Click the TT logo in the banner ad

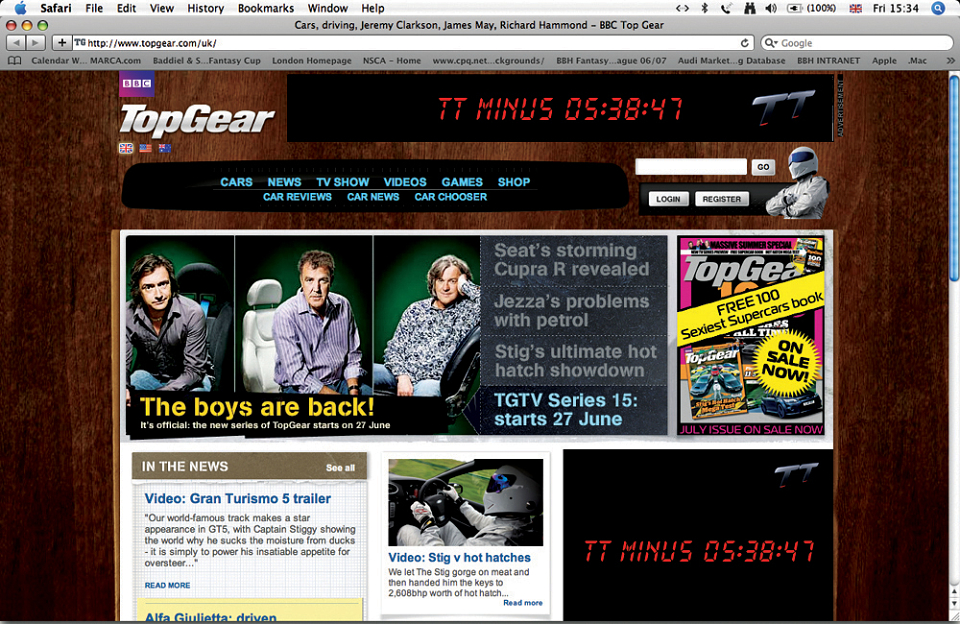click(x=784, y=108)
